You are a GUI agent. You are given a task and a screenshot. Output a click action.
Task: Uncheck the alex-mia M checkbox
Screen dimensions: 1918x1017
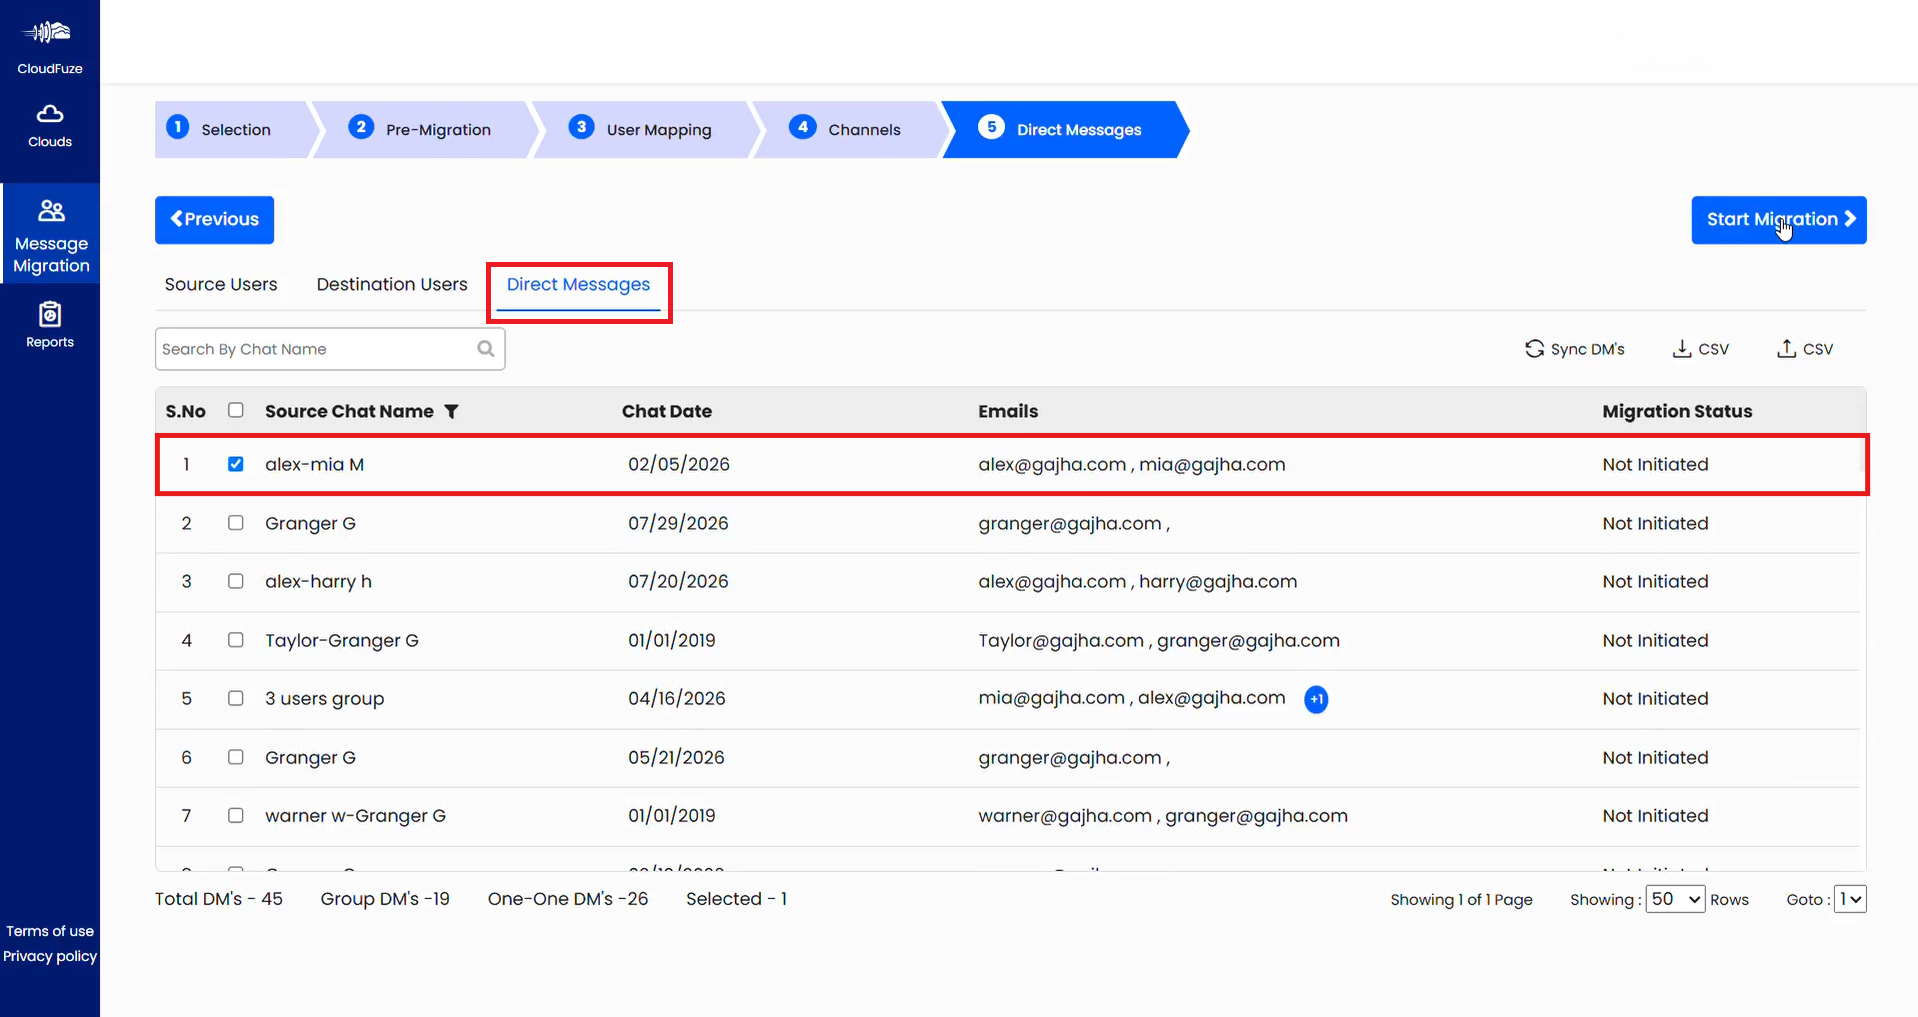(x=236, y=464)
